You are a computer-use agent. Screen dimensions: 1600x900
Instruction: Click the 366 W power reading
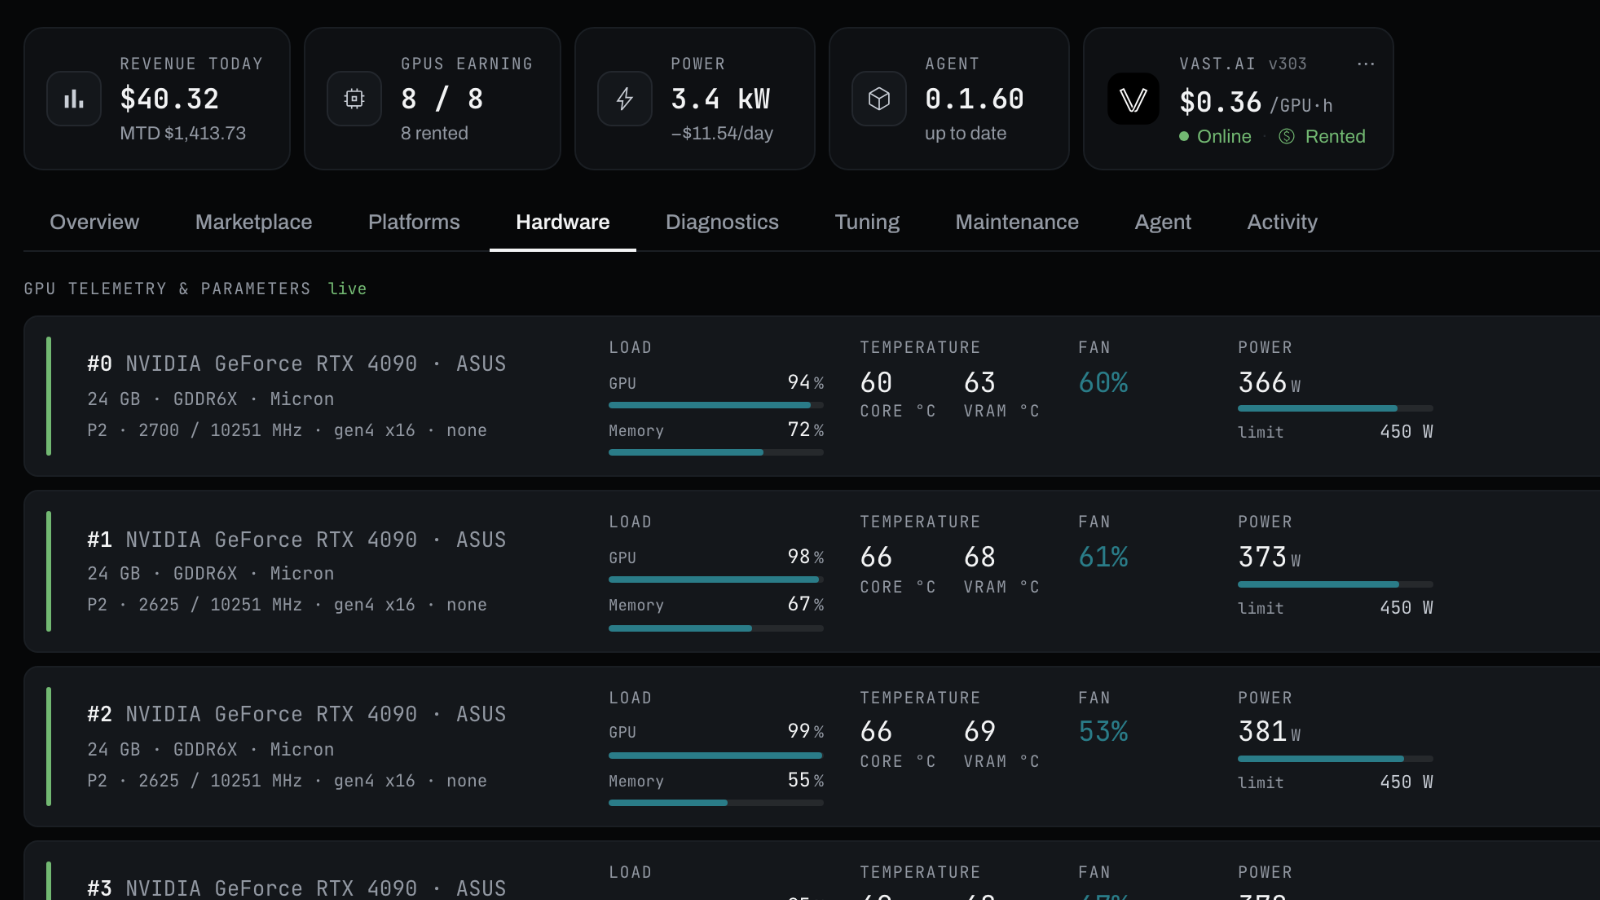click(x=1269, y=383)
